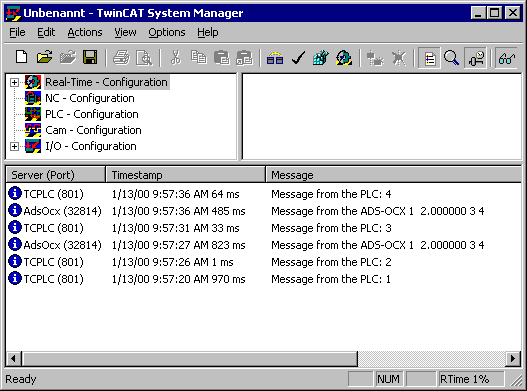Screen dimensions: 527x391
Task: Click the Ready status bar text
Action: 21,379
